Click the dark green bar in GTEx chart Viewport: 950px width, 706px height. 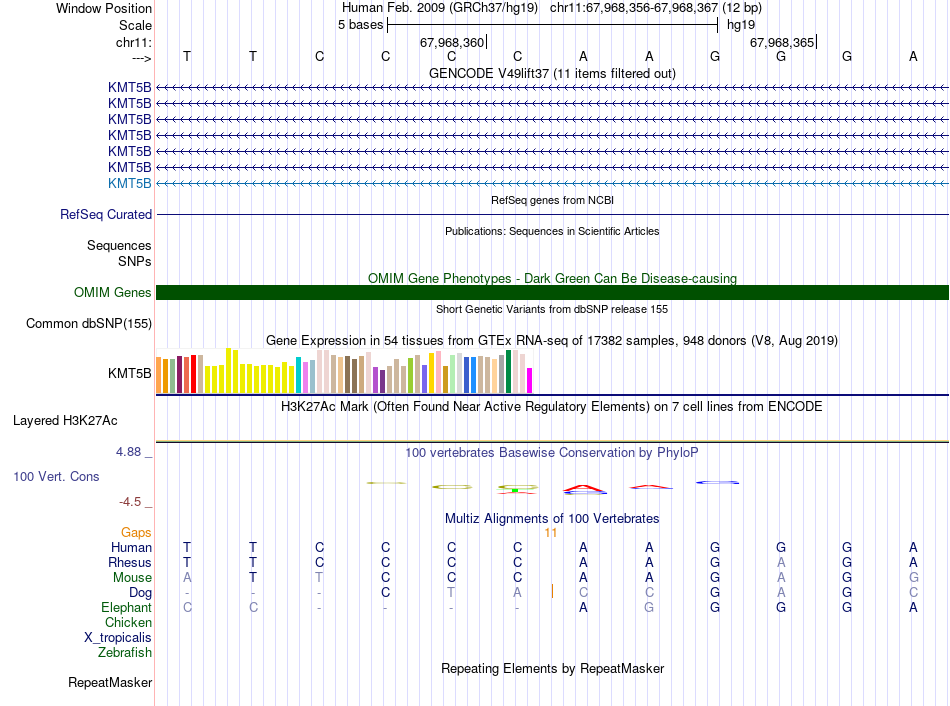(509, 371)
